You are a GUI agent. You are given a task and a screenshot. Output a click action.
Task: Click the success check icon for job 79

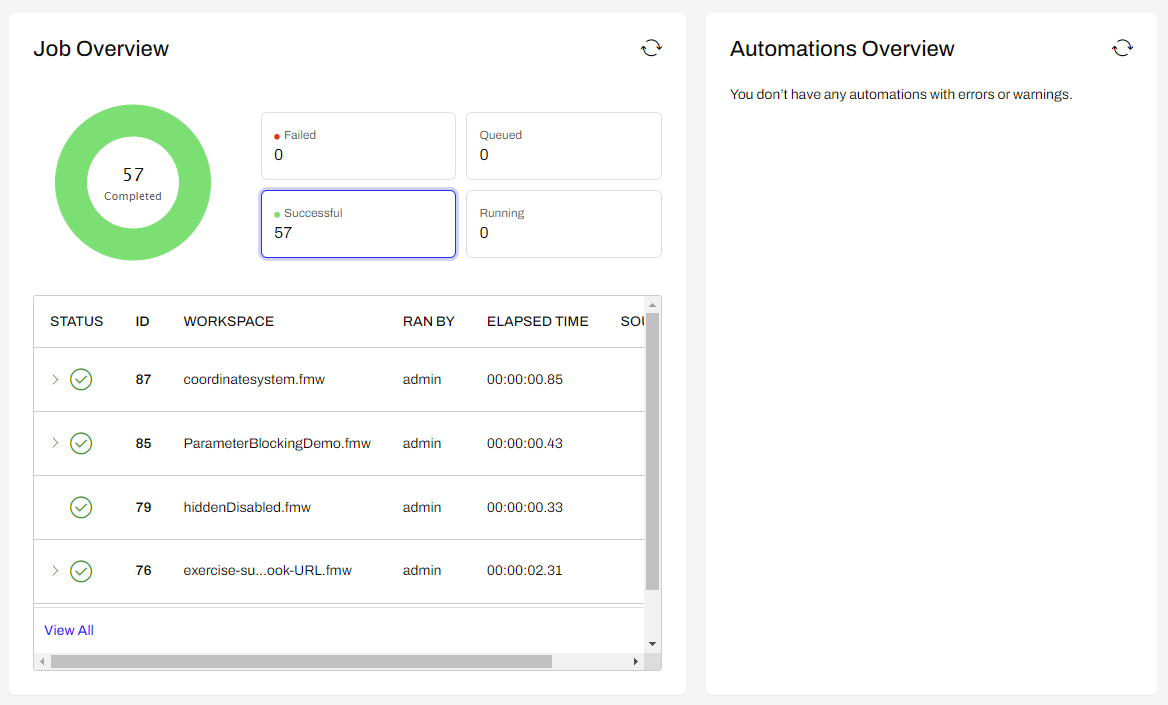81,507
